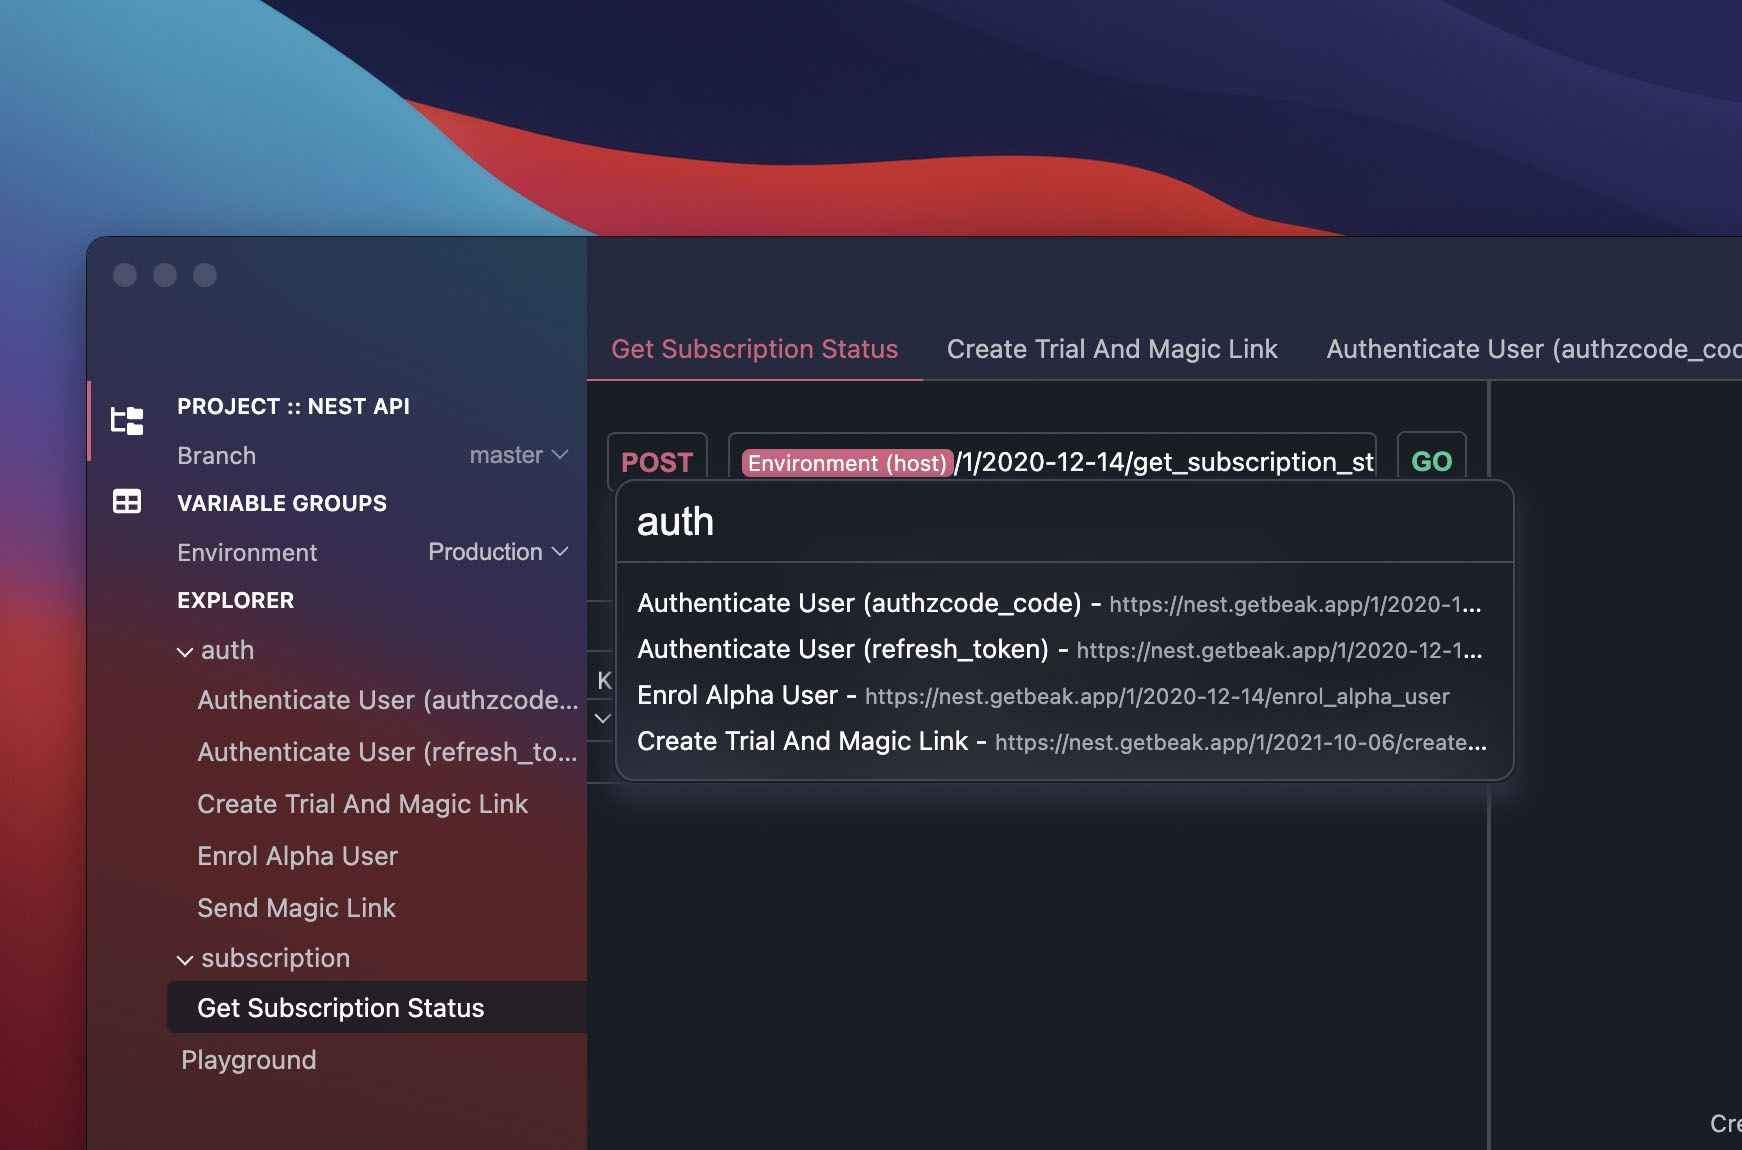The height and width of the screenshot is (1150, 1742).
Task: Open the Variable Groups grid icon
Action: click(x=127, y=501)
